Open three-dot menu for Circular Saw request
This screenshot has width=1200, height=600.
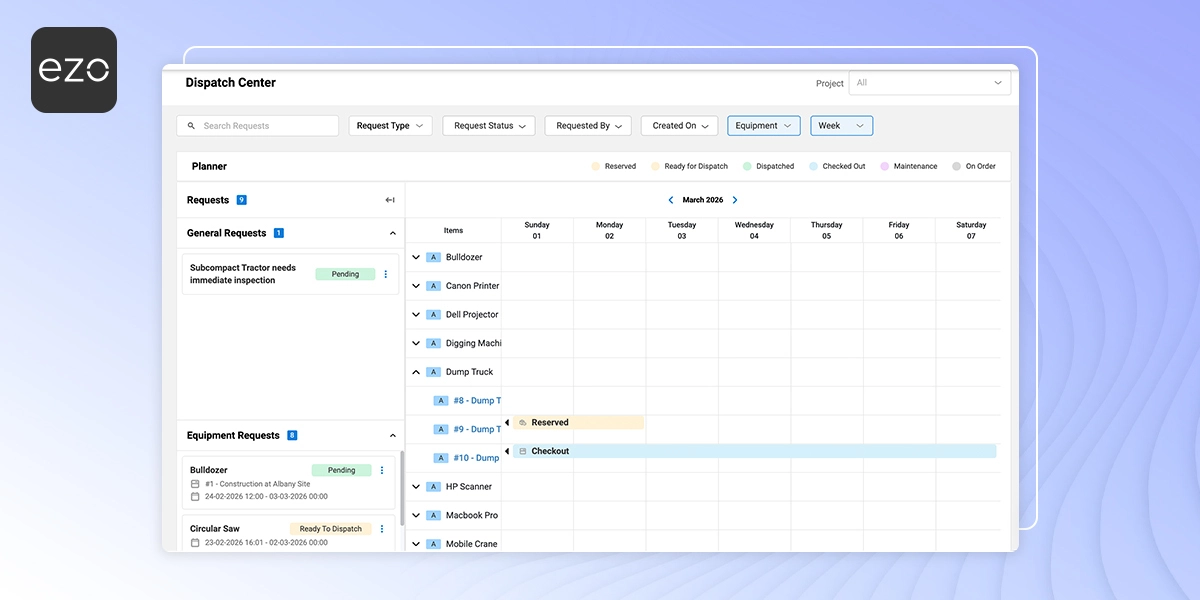pos(382,529)
